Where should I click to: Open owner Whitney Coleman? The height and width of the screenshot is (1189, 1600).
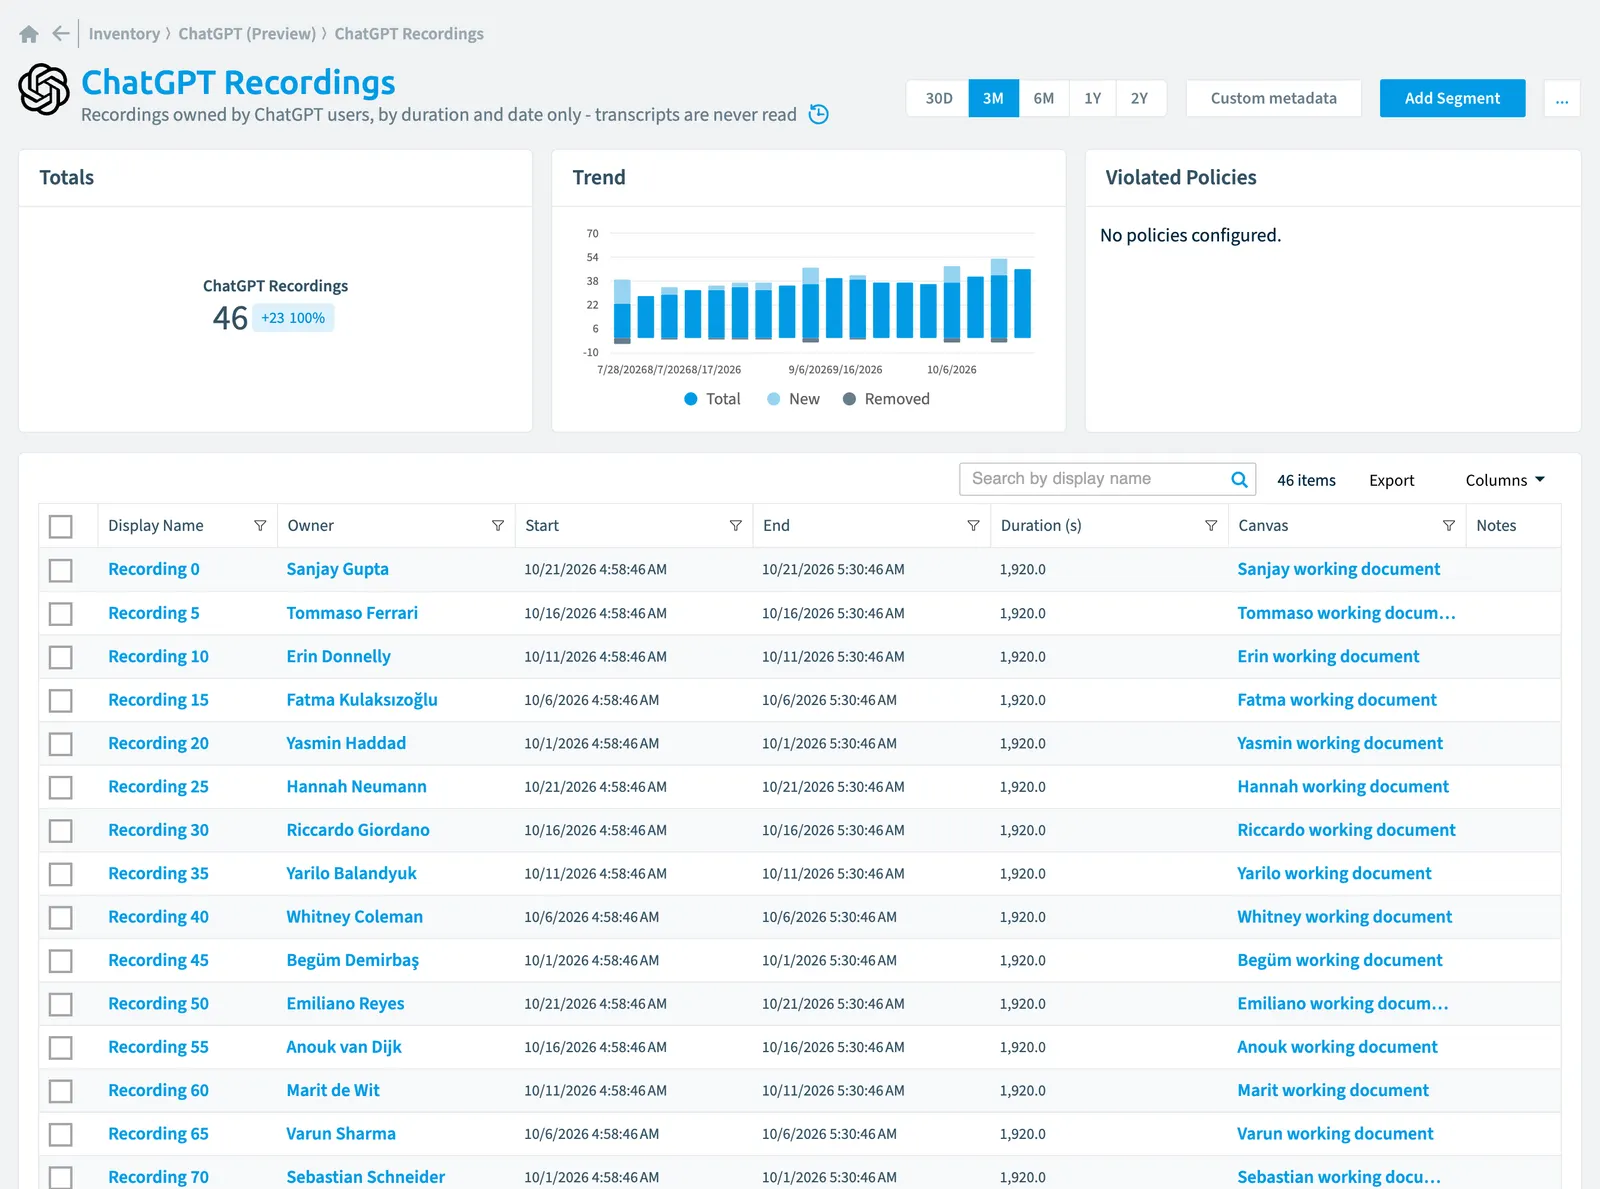tap(354, 917)
